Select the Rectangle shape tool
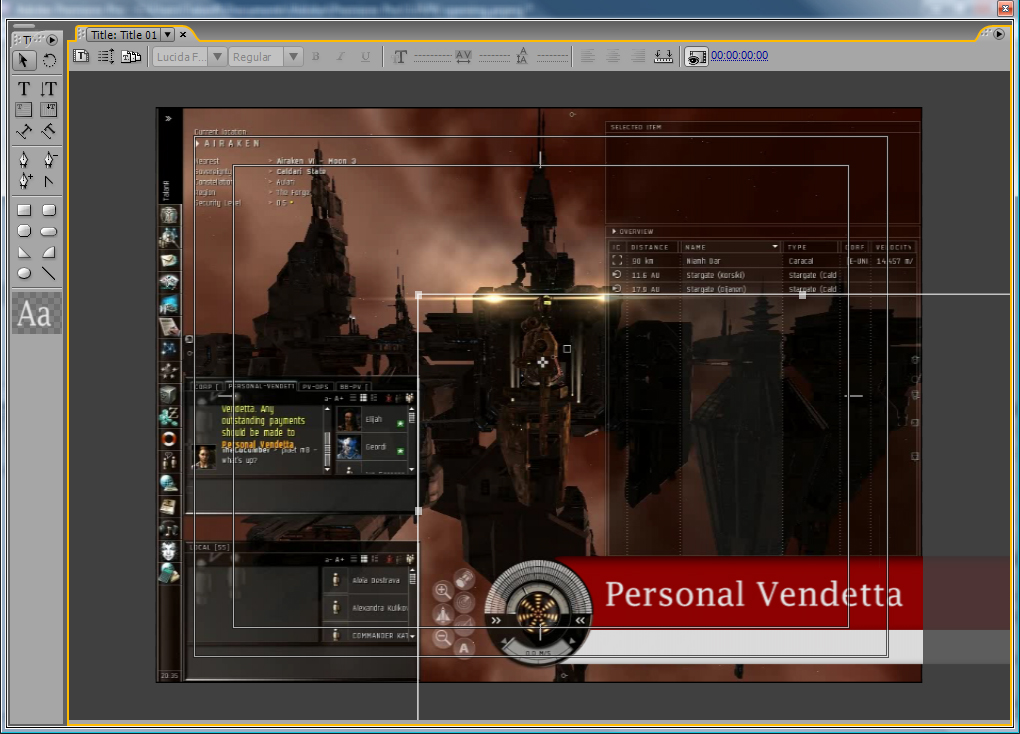The image size is (1020, 734). (23, 210)
